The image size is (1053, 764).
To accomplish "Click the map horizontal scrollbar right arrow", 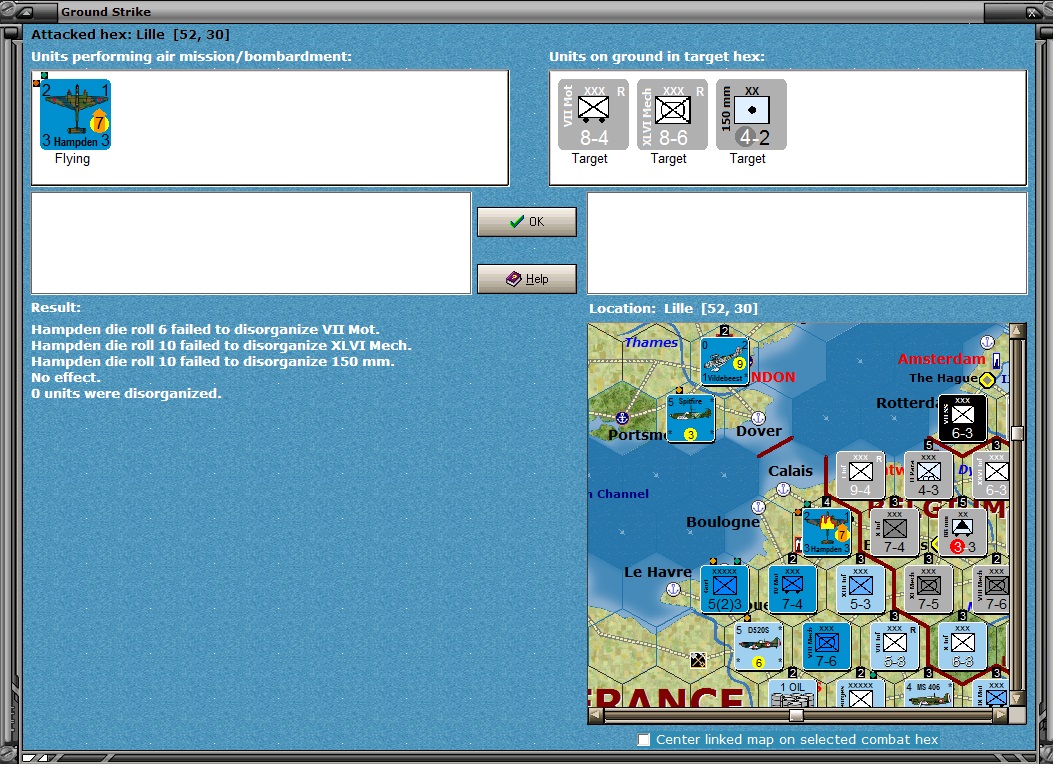I will click(1001, 716).
